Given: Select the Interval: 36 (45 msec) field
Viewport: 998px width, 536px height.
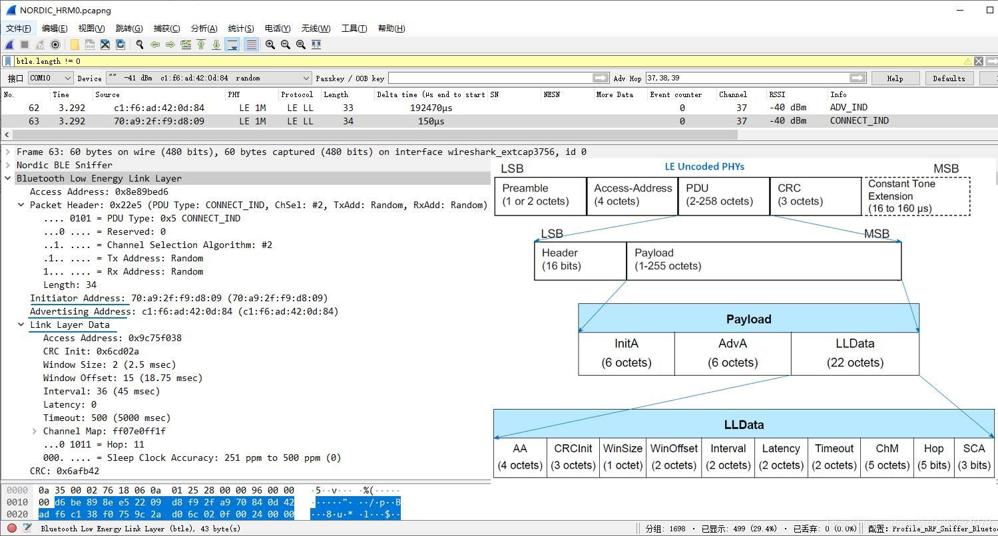Looking at the screenshot, I should [101, 391].
